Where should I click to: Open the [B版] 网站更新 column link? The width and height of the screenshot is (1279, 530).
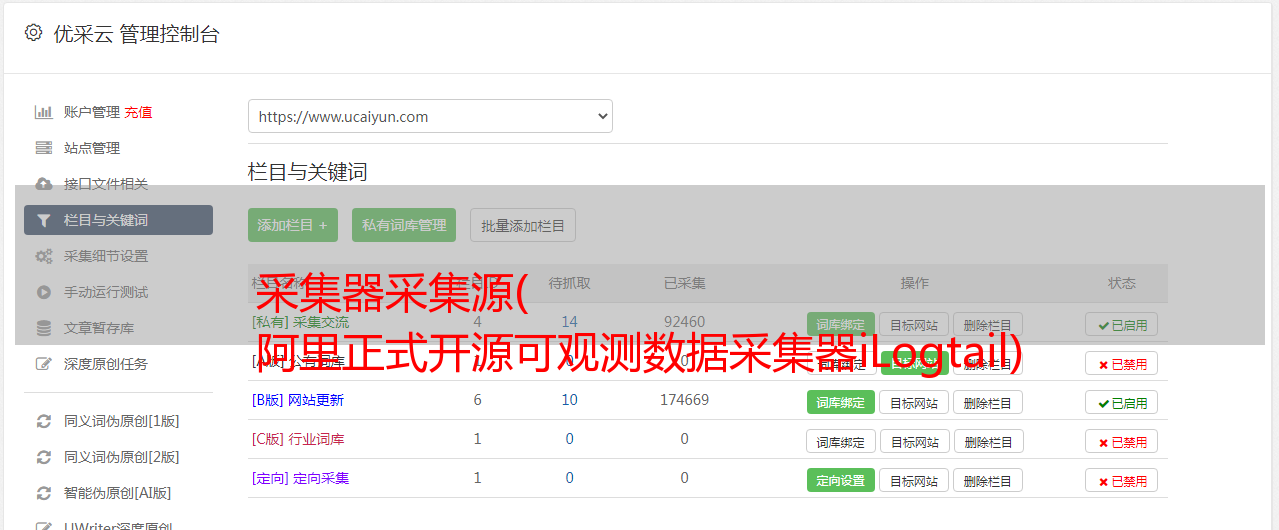[298, 400]
